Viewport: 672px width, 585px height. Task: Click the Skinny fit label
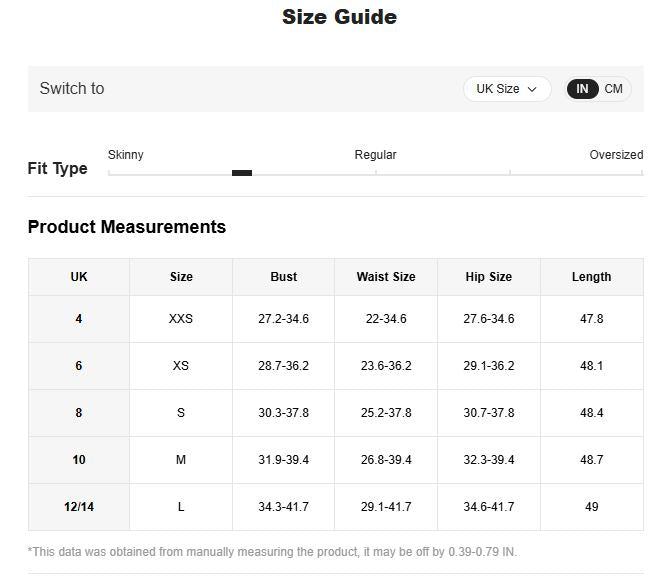point(126,155)
